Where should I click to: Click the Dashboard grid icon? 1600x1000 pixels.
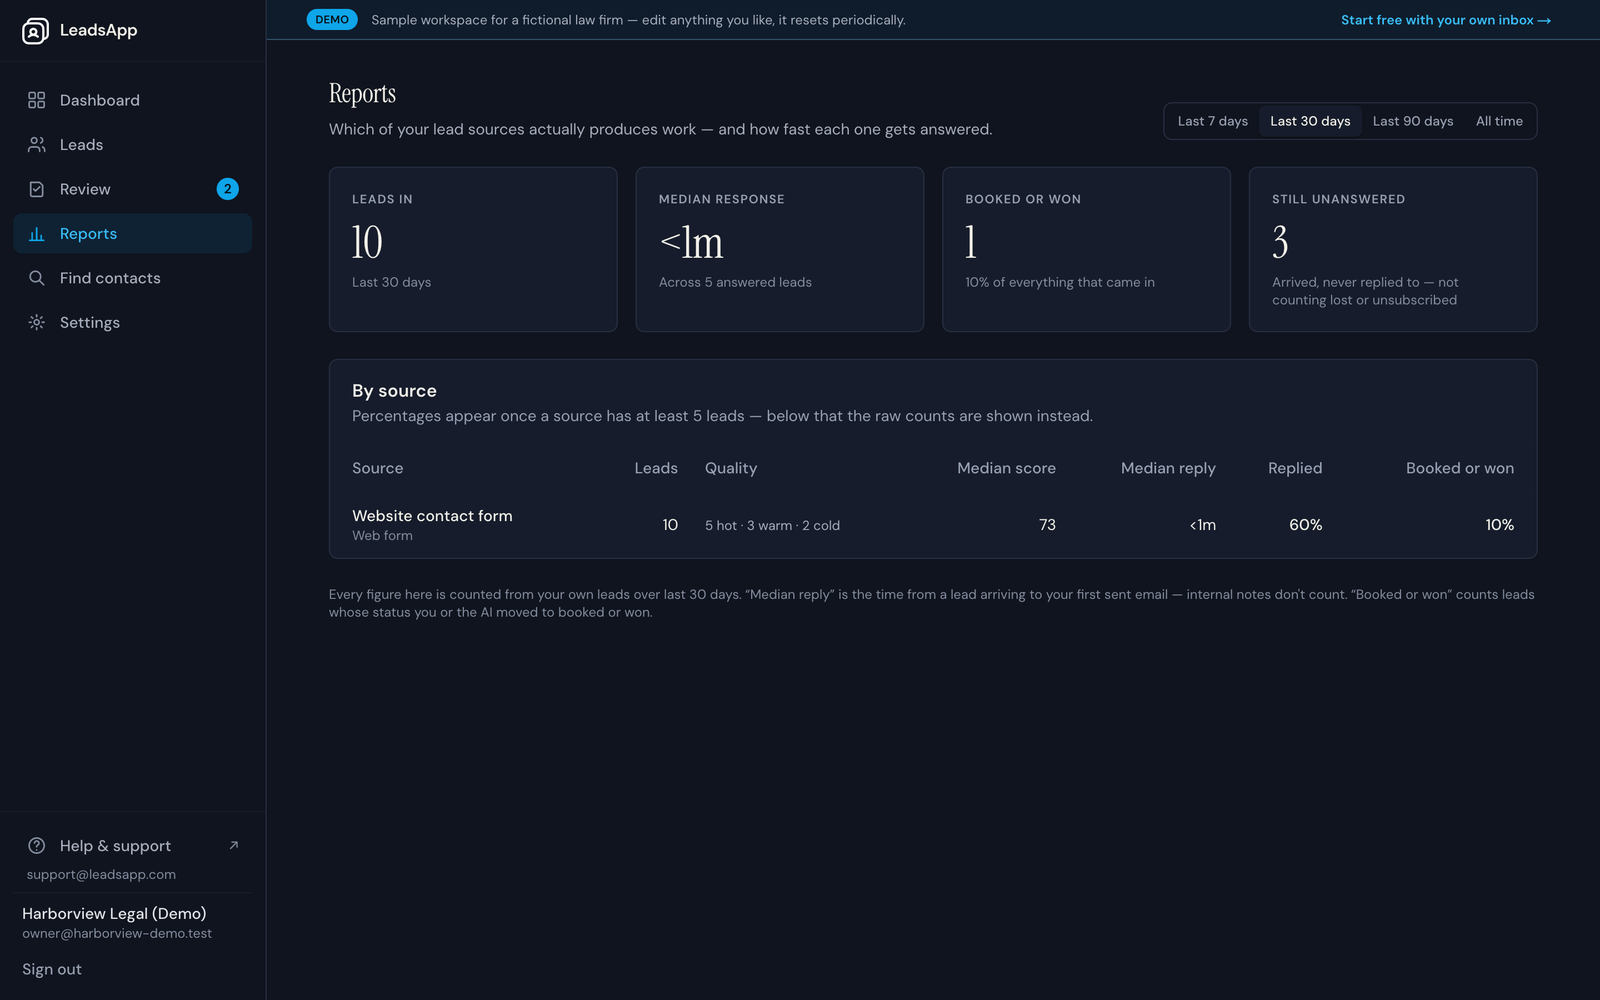click(37, 100)
